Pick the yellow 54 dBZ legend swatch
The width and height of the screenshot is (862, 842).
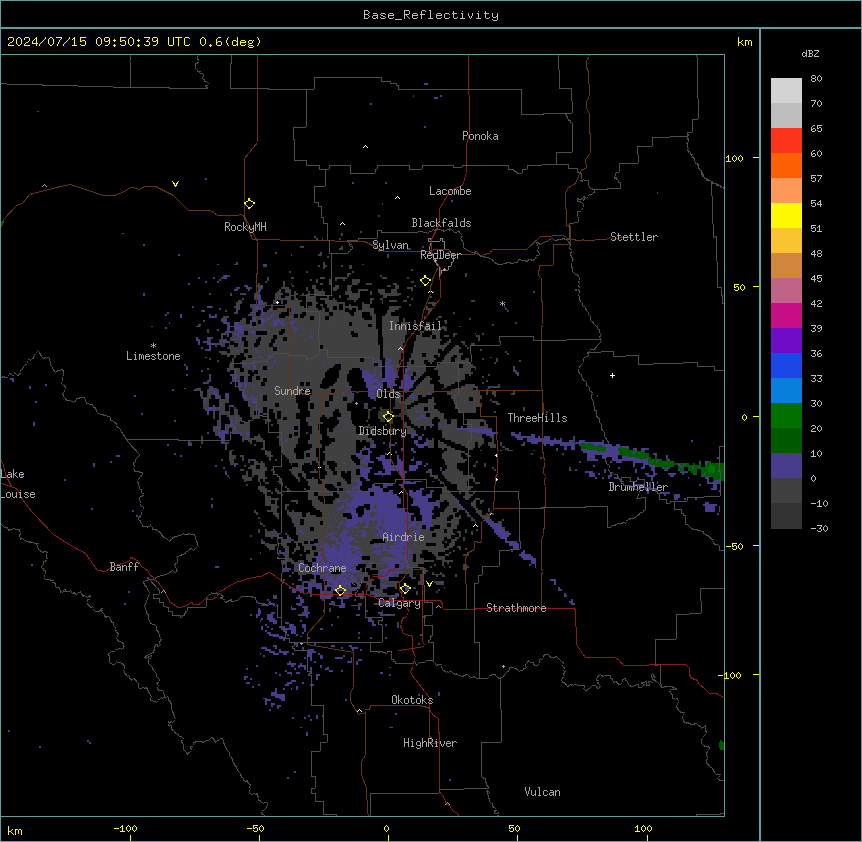point(786,215)
